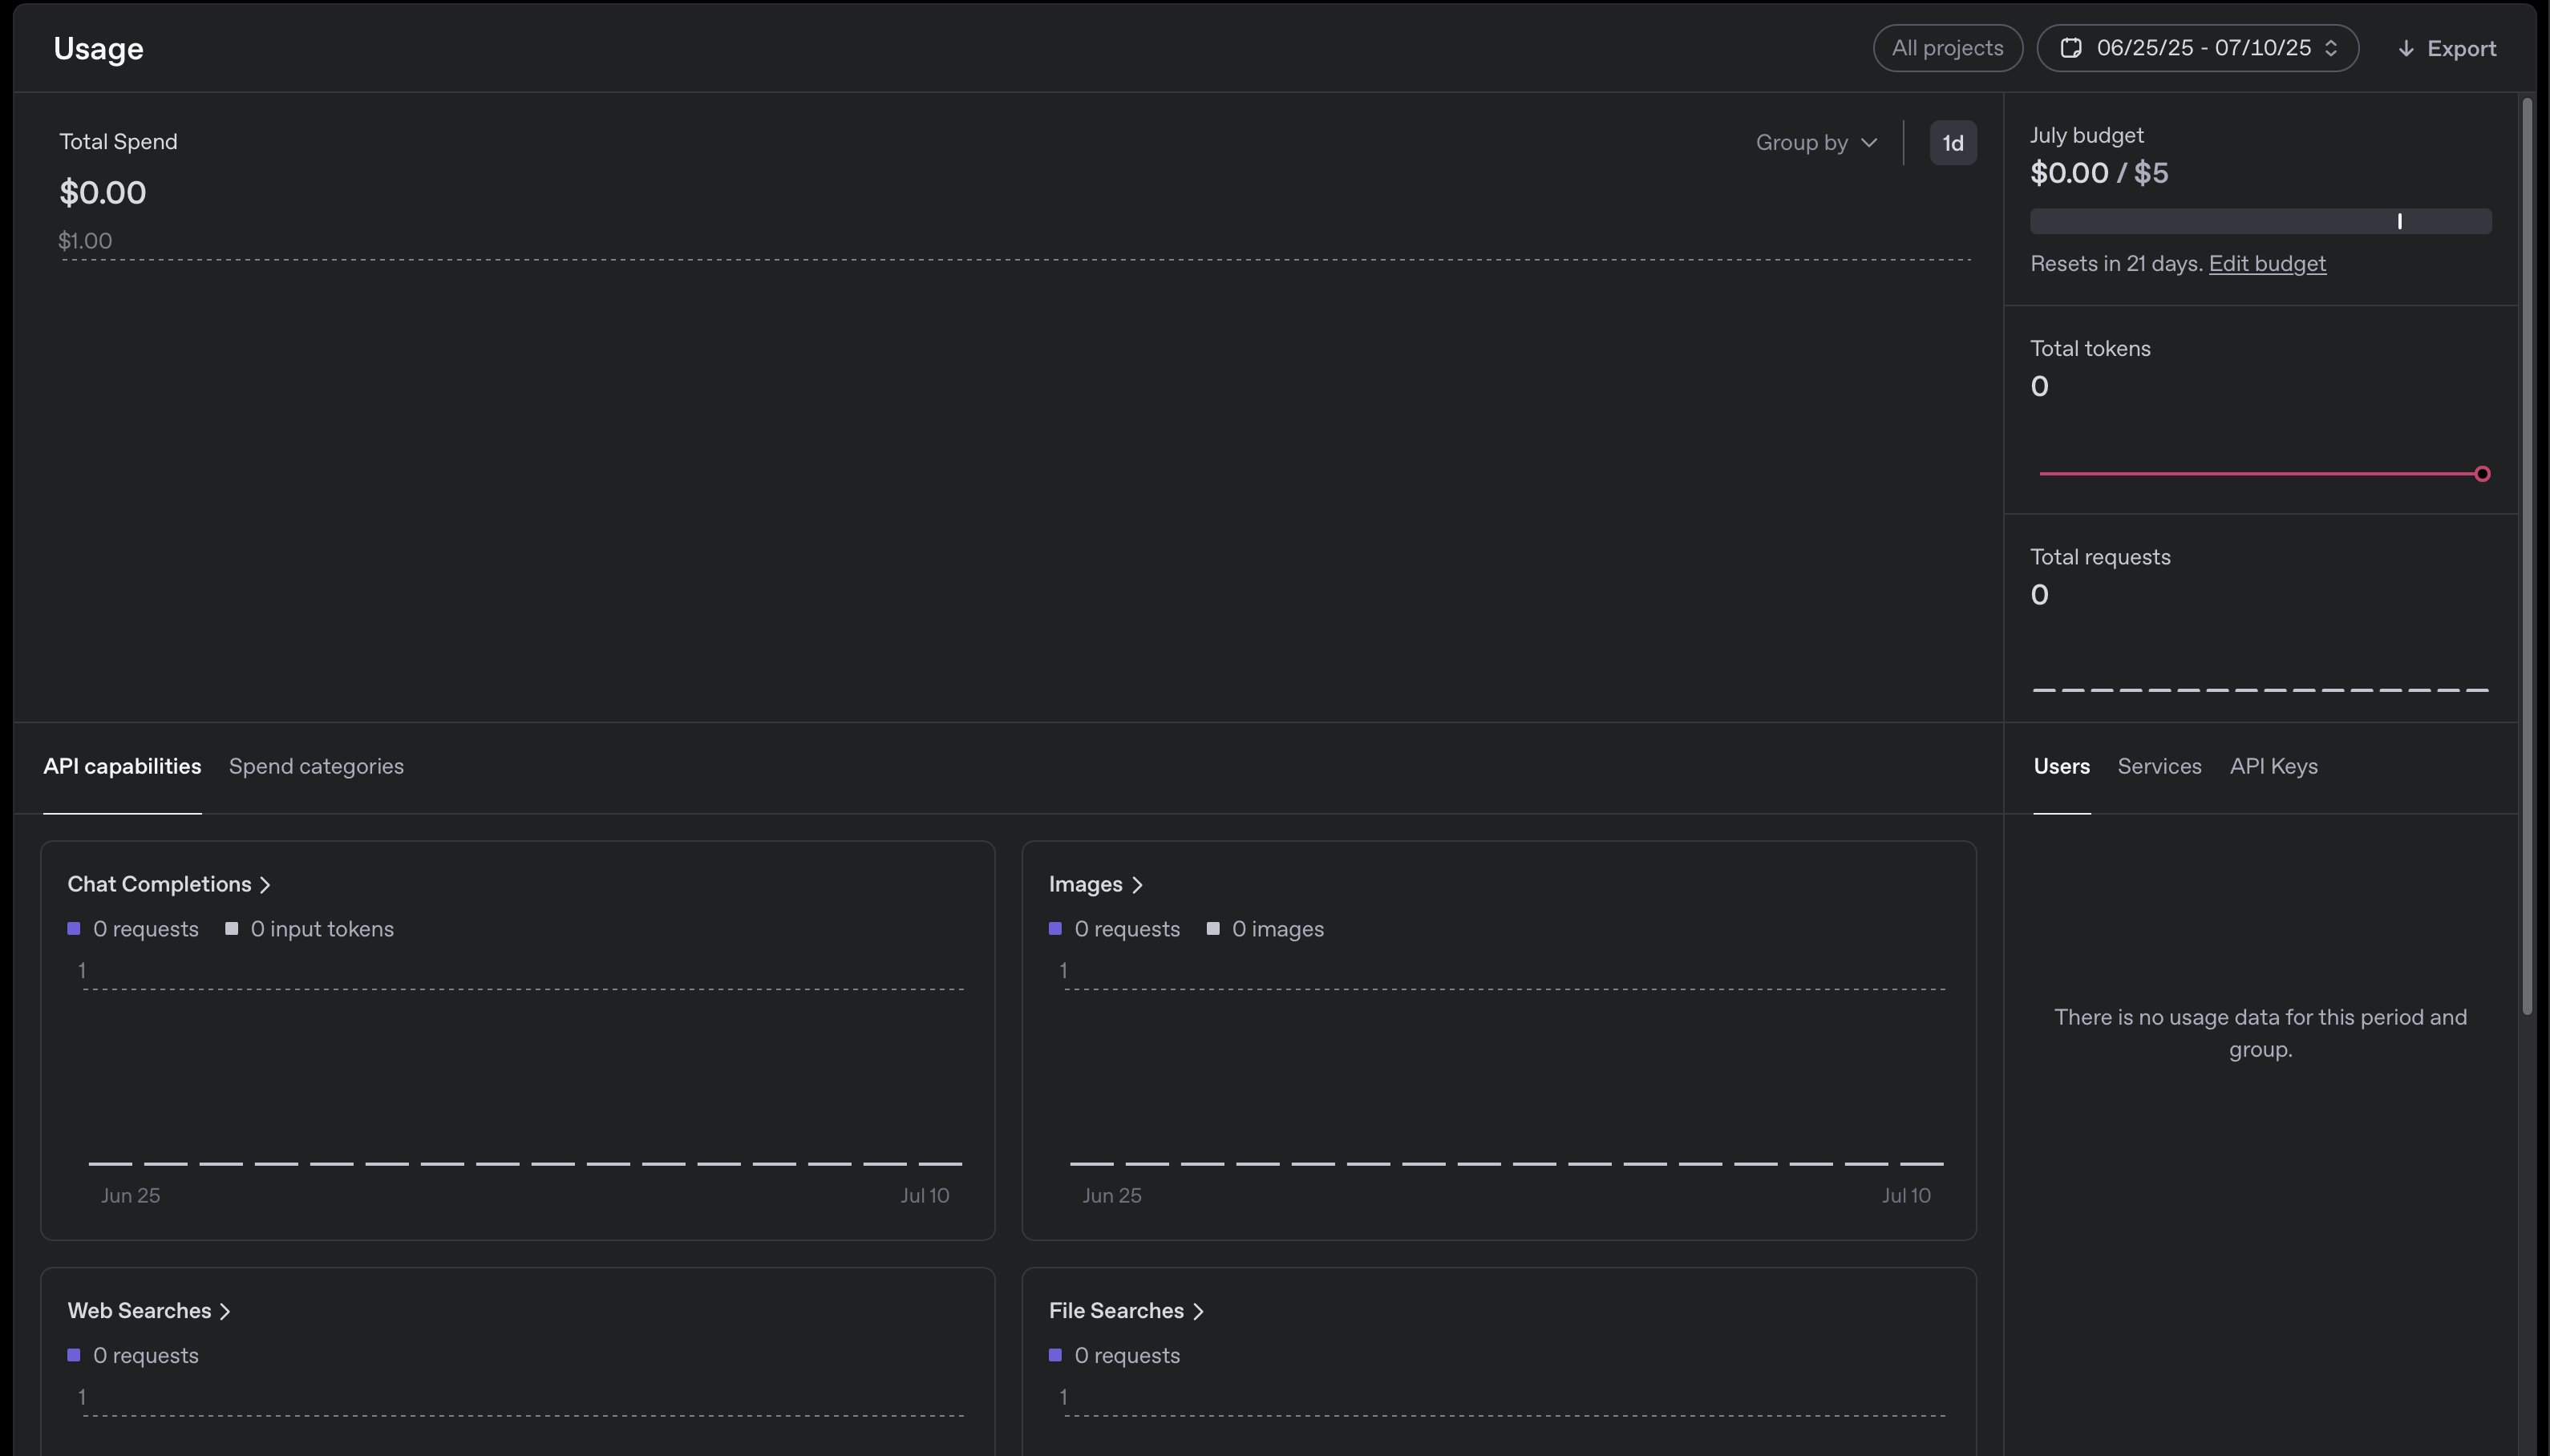Click Chat Completions chevron arrow
The height and width of the screenshot is (1456, 2550).
point(265,885)
